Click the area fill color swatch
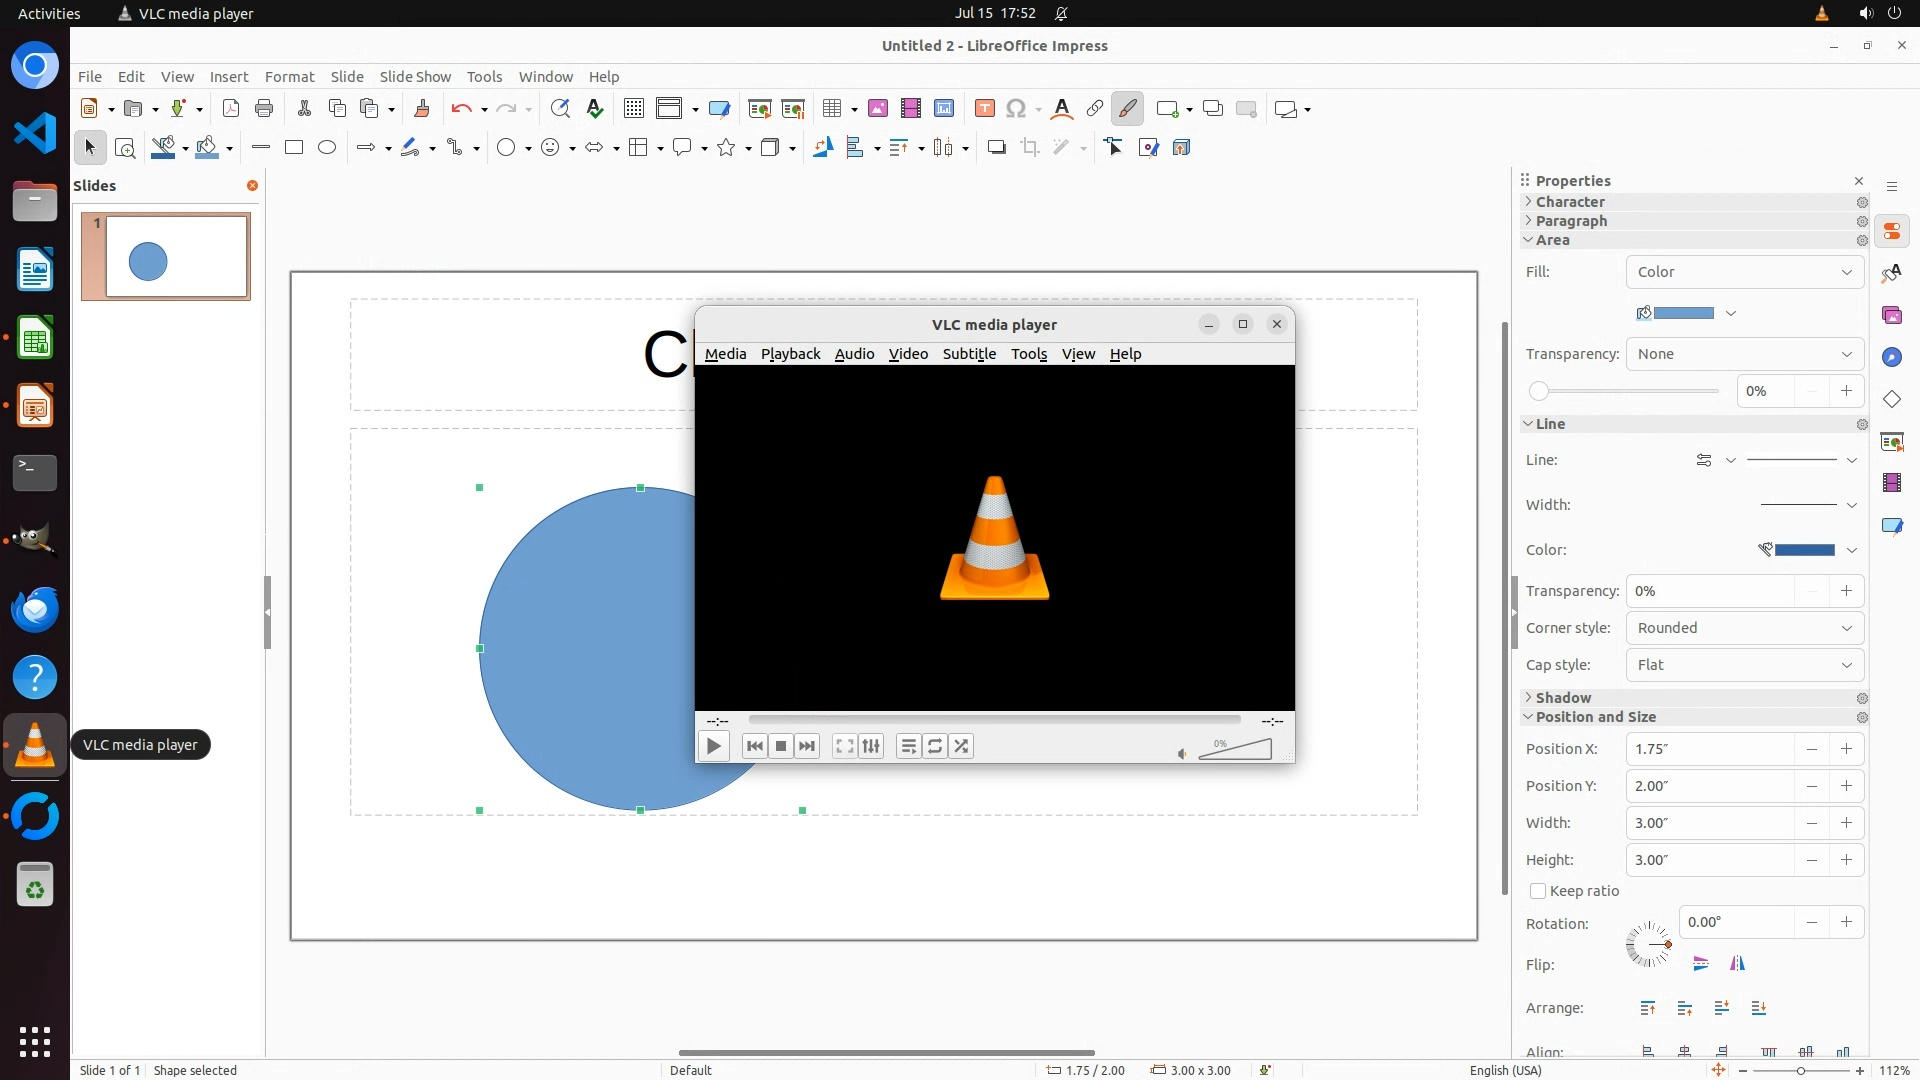The width and height of the screenshot is (1920, 1080). pos(1684,313)
